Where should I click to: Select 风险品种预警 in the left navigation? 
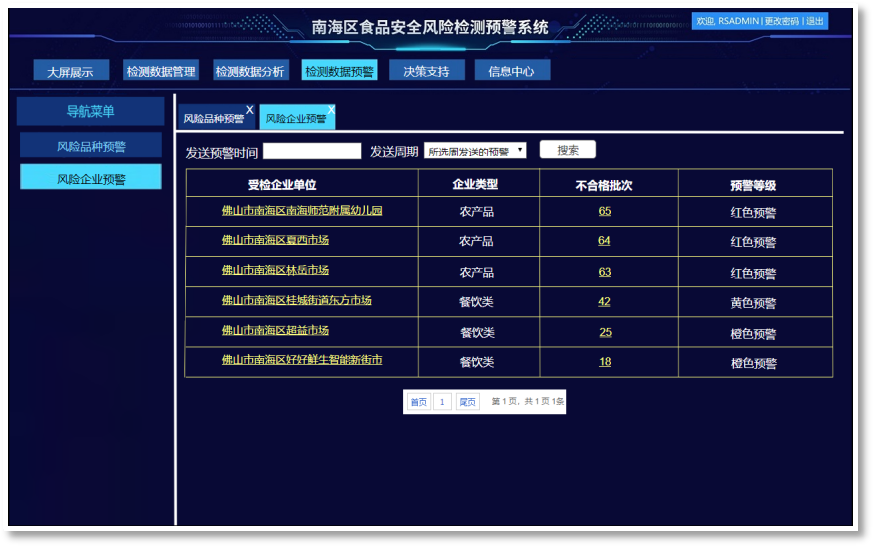[x=91, y=146]
